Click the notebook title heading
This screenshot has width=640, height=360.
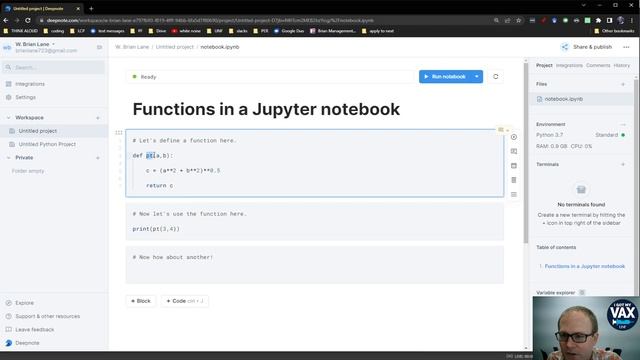click(x=266, y=109)
